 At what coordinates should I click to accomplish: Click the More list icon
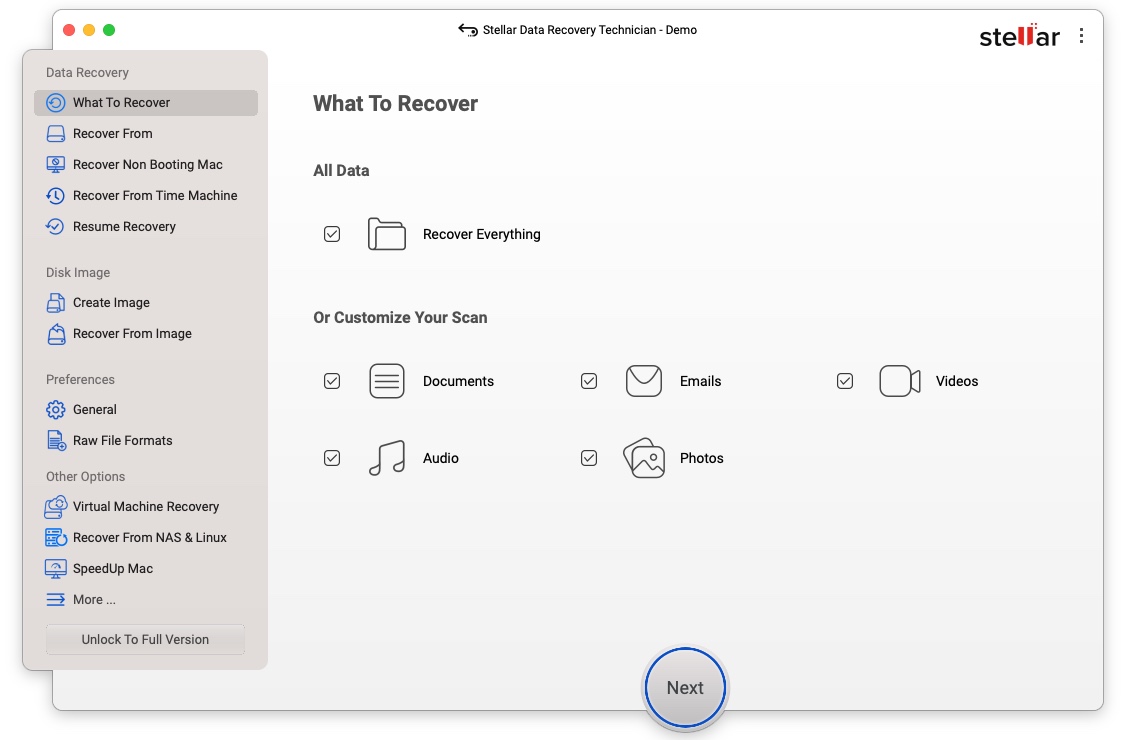click(x=55, y=599)
